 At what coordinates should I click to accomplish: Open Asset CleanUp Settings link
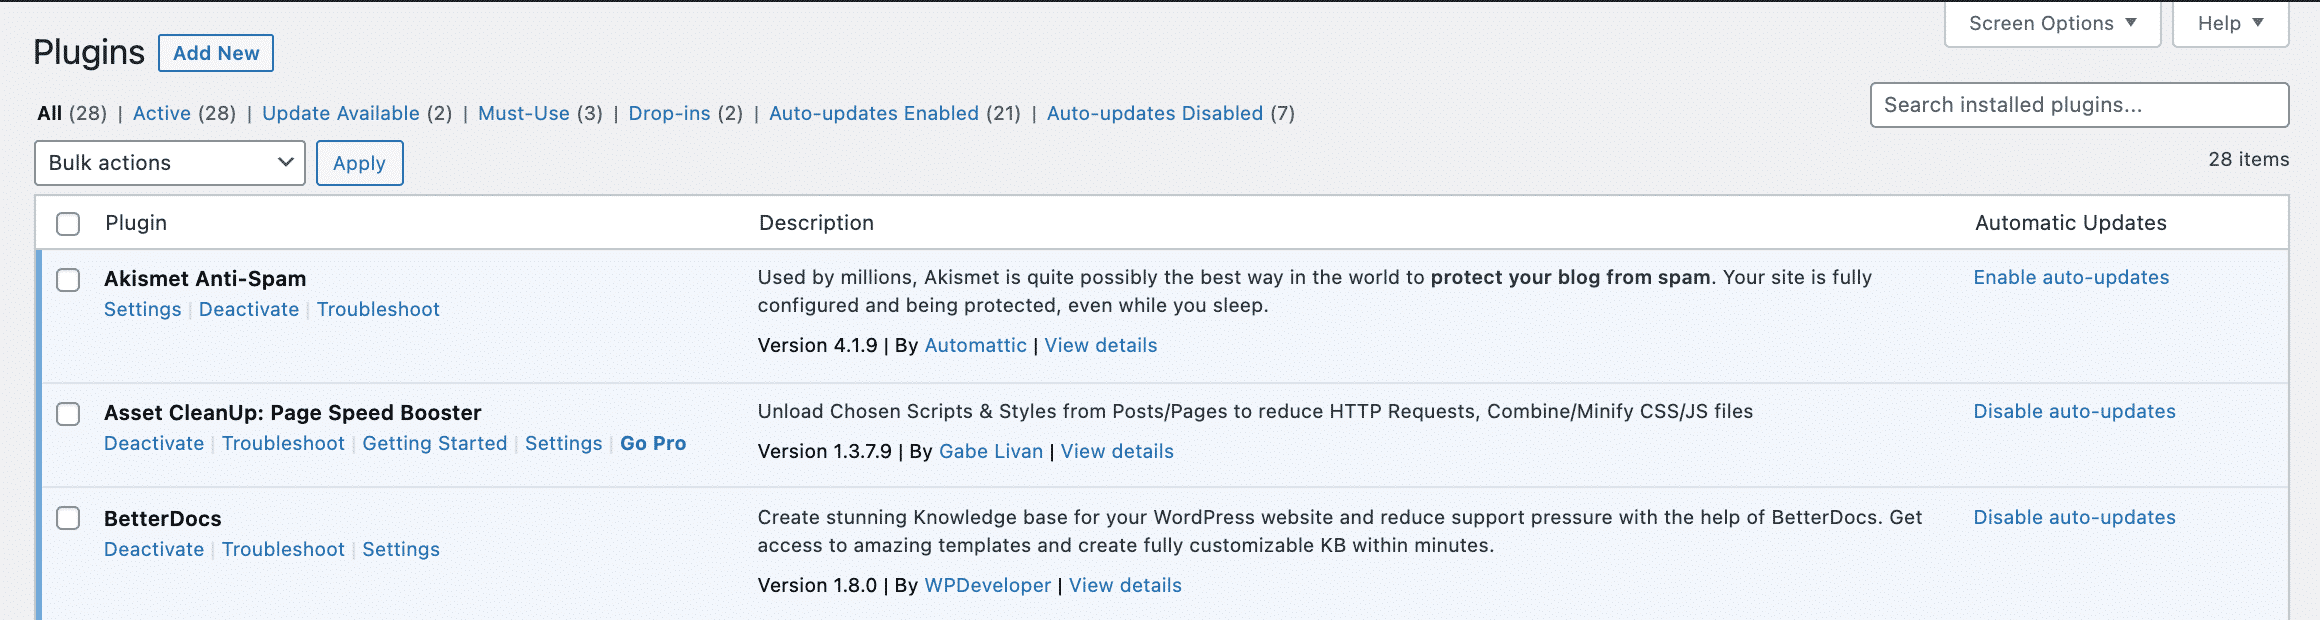(564, 443)
